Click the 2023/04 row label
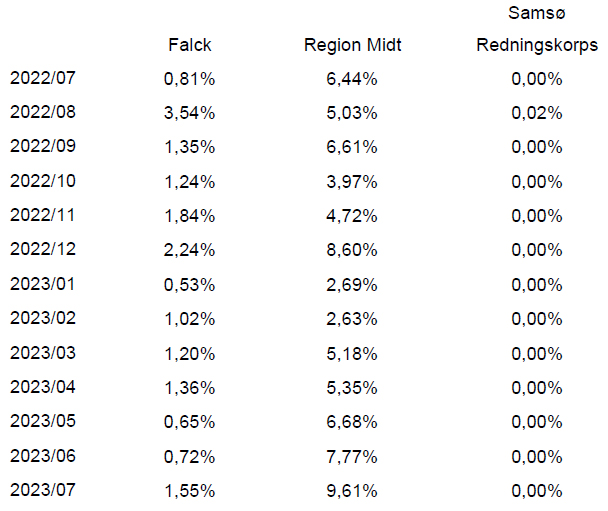 tap(43, 387)
